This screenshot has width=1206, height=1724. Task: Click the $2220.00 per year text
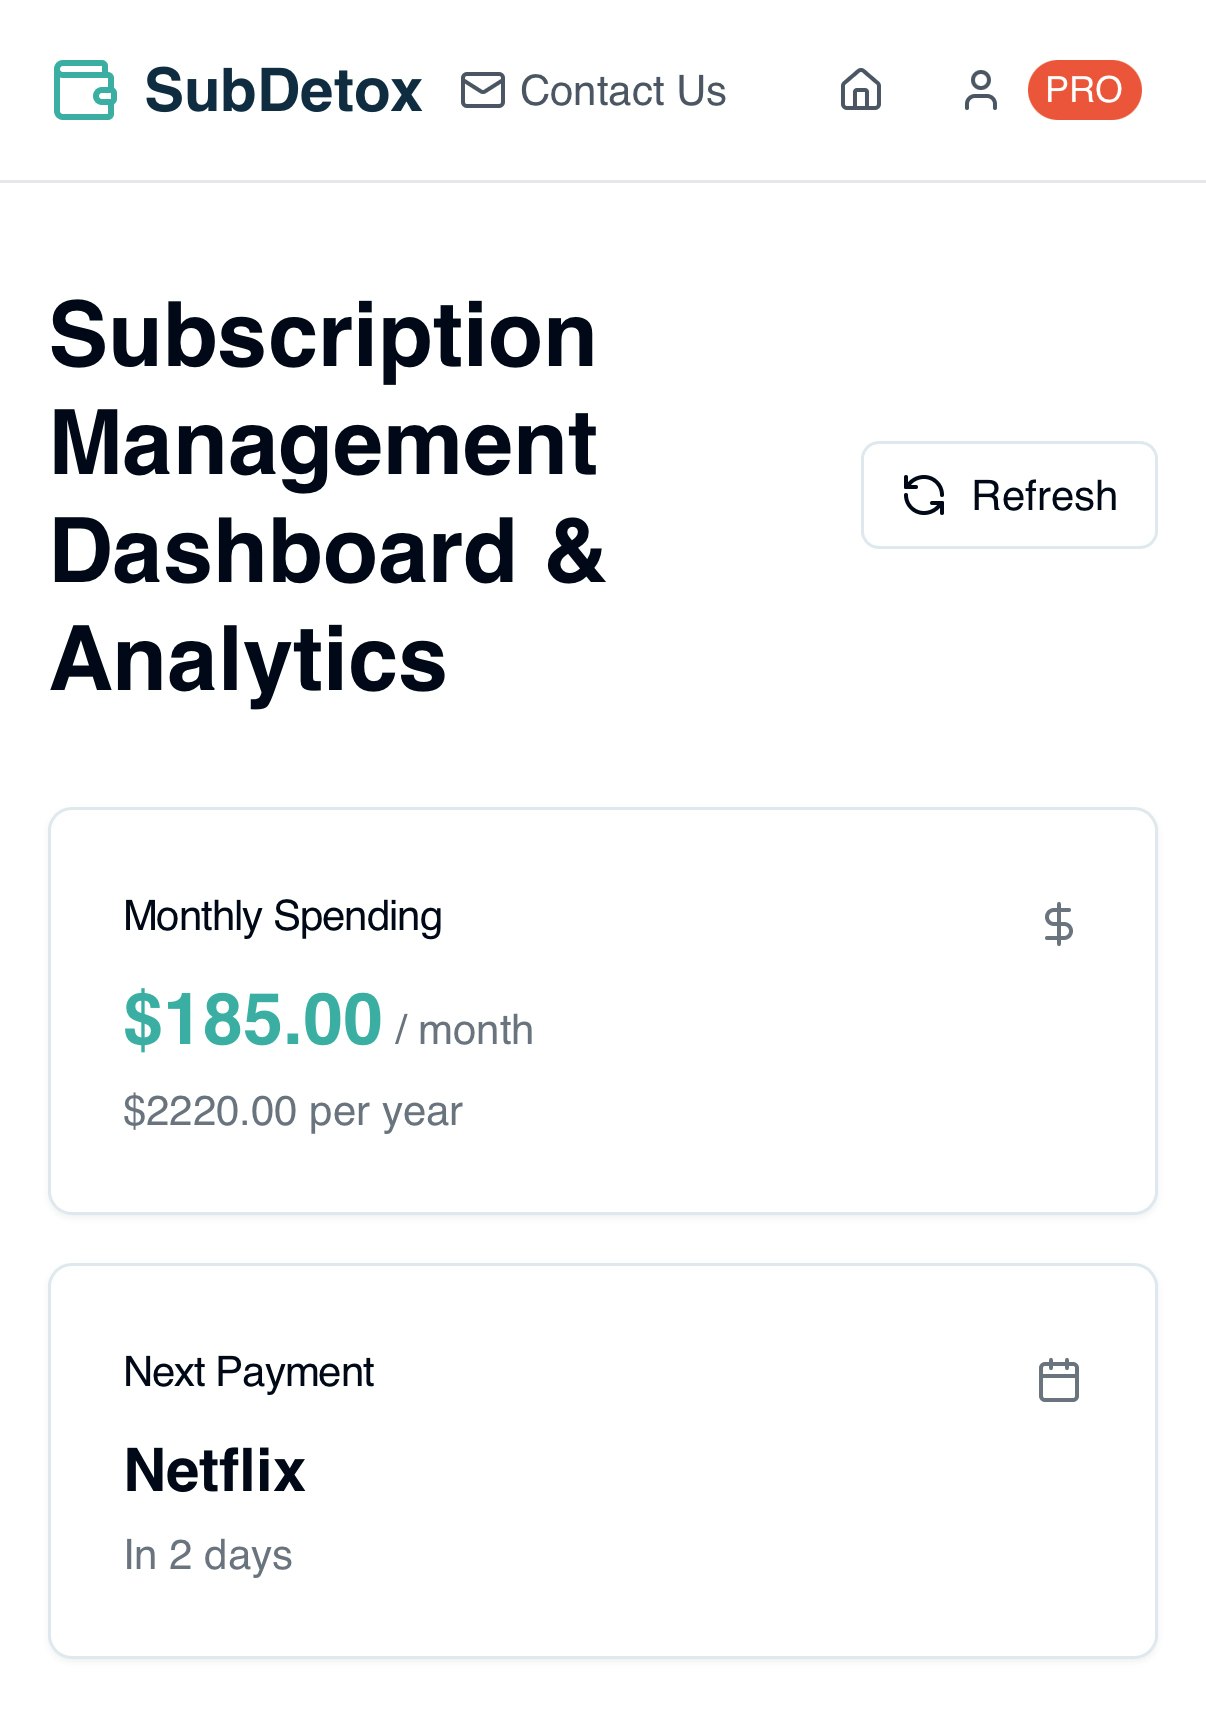293,1111
